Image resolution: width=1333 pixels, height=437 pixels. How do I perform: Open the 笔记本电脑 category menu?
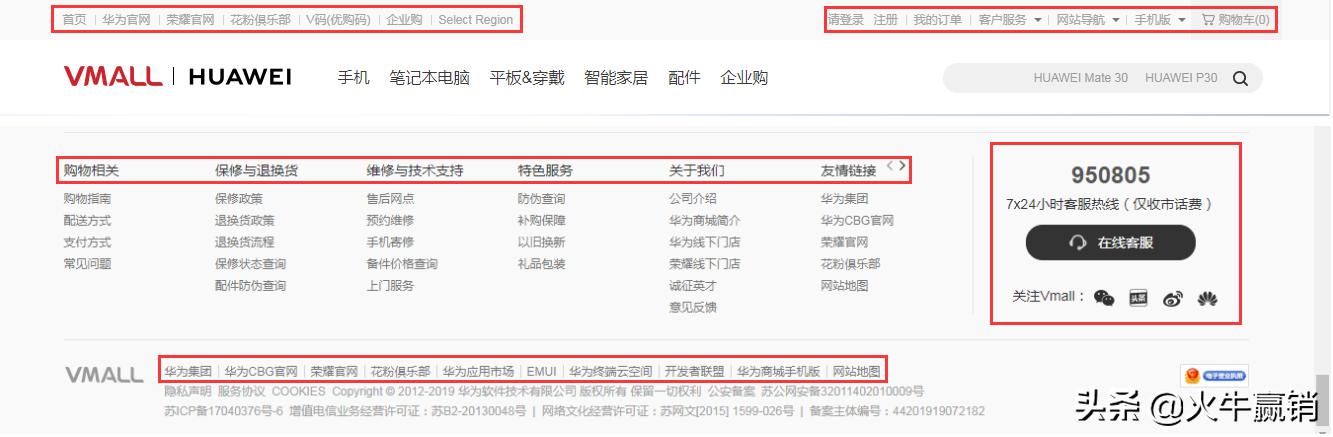click(x=429, y=77)
